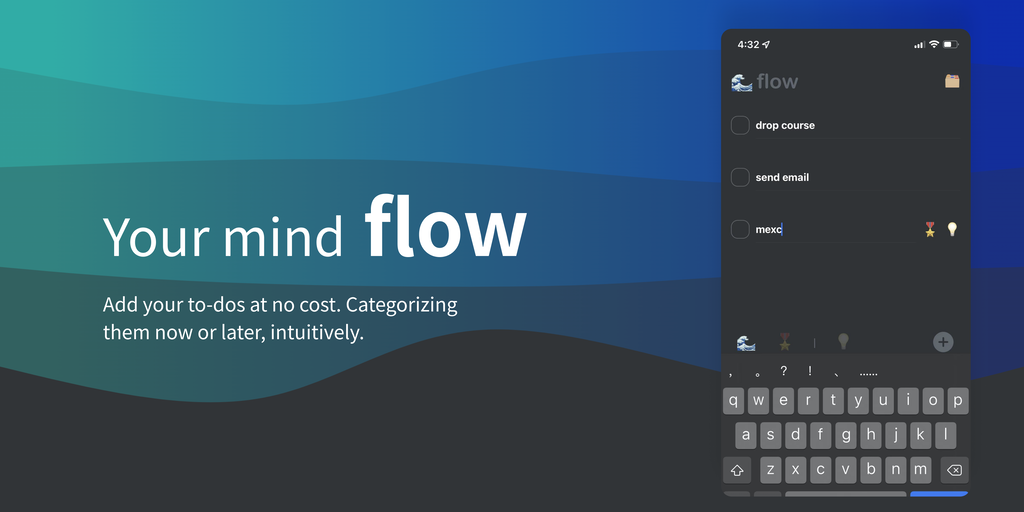Screen dimensions: 1024x512
Task: Tag mexc item with the medal icon
Action: (x=930, y=229)
